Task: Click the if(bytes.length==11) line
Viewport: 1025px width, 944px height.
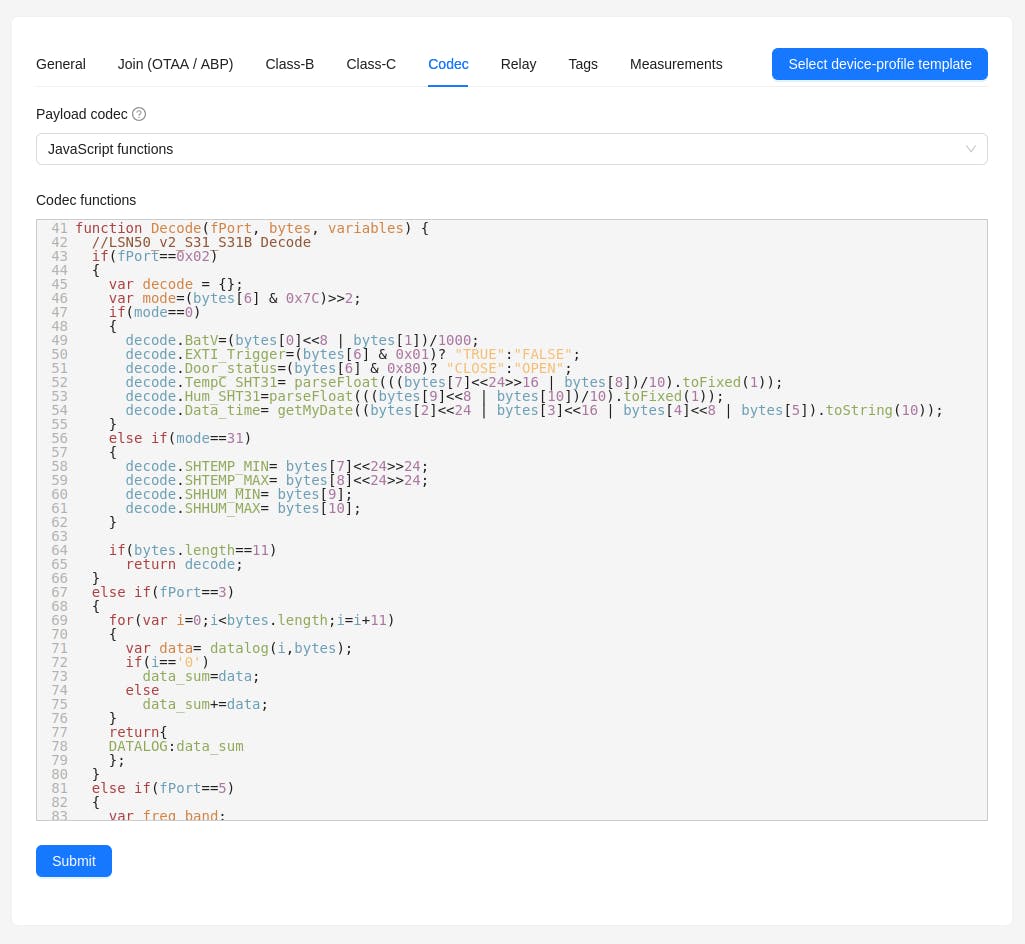Action: (x=193, y=550)
